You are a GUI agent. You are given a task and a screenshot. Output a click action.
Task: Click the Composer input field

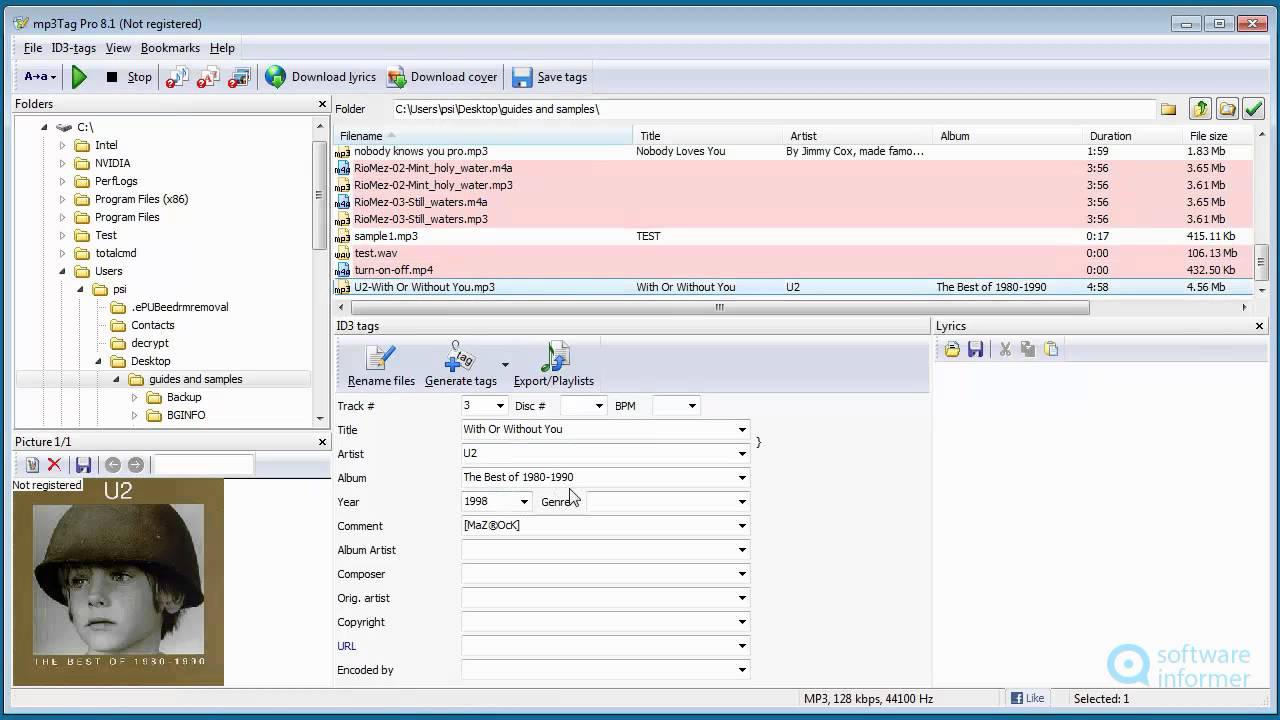point(605,574)
